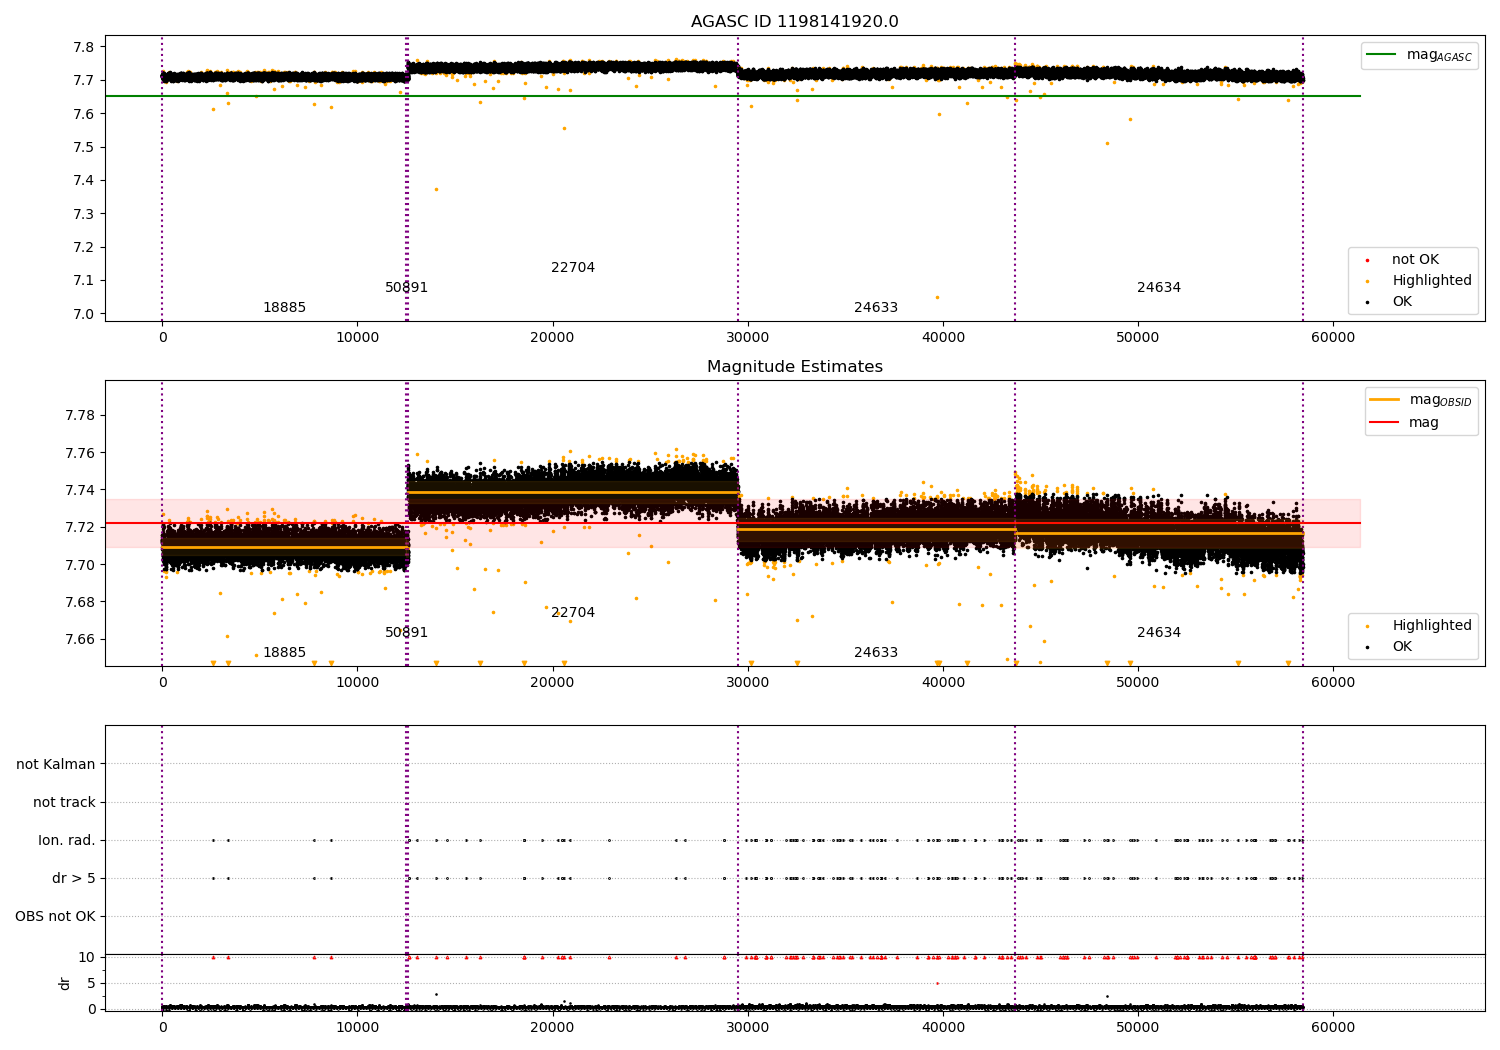Screen dimensions: 1500x1050
Task: Click the red line swatch beside 'mag'
Action: tap(1384, 423)
